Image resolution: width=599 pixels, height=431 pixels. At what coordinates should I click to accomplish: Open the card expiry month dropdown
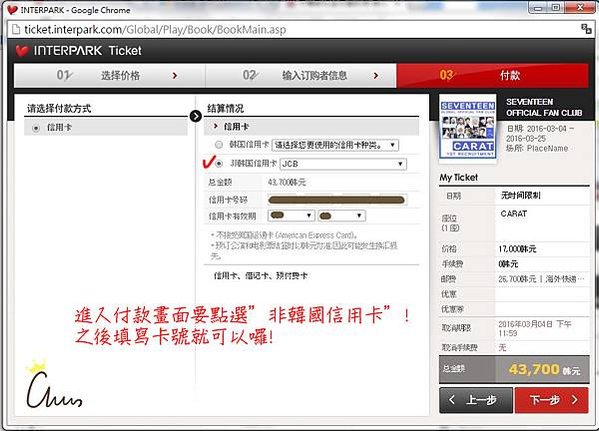291,216
